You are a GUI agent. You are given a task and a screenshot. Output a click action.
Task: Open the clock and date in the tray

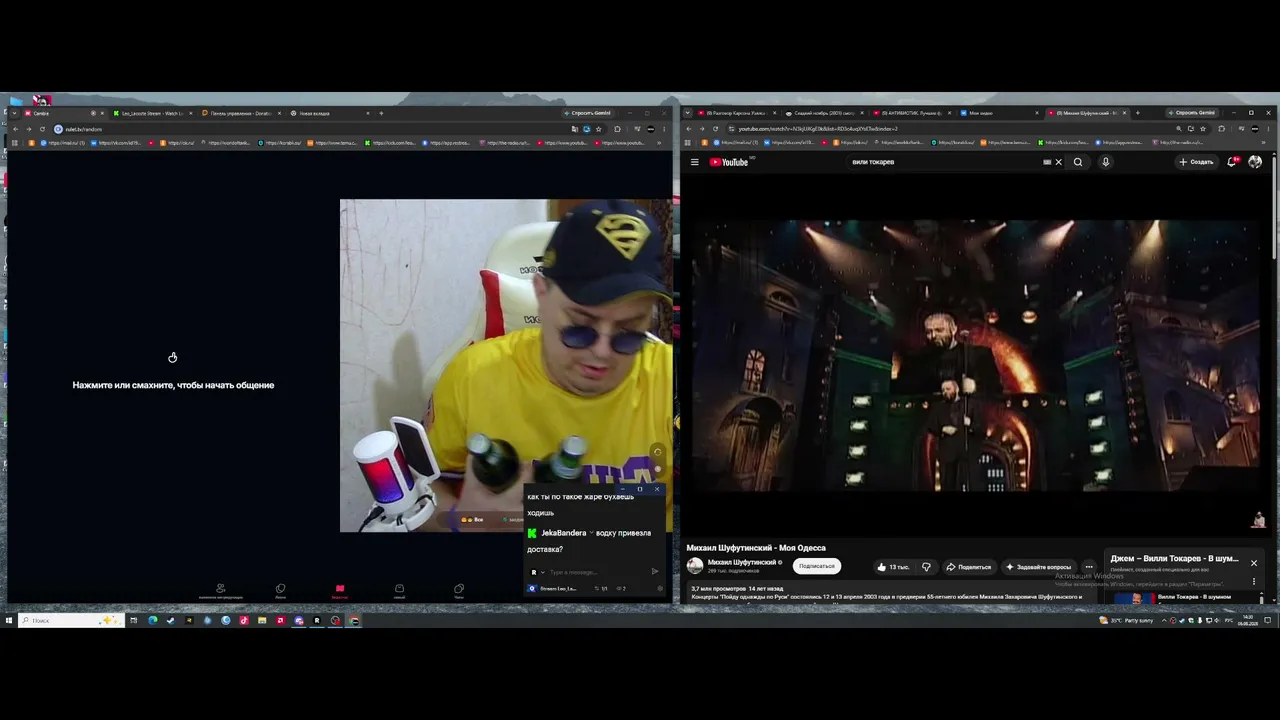coord(1248,620)
